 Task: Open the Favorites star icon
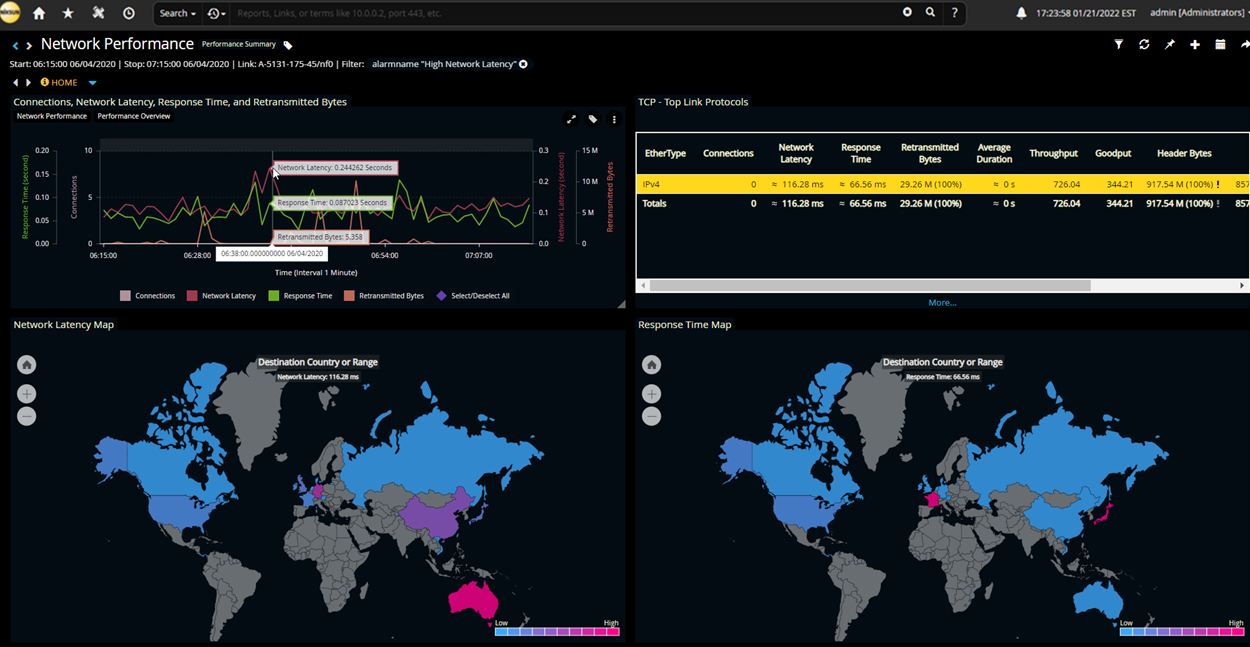(68, 13)
